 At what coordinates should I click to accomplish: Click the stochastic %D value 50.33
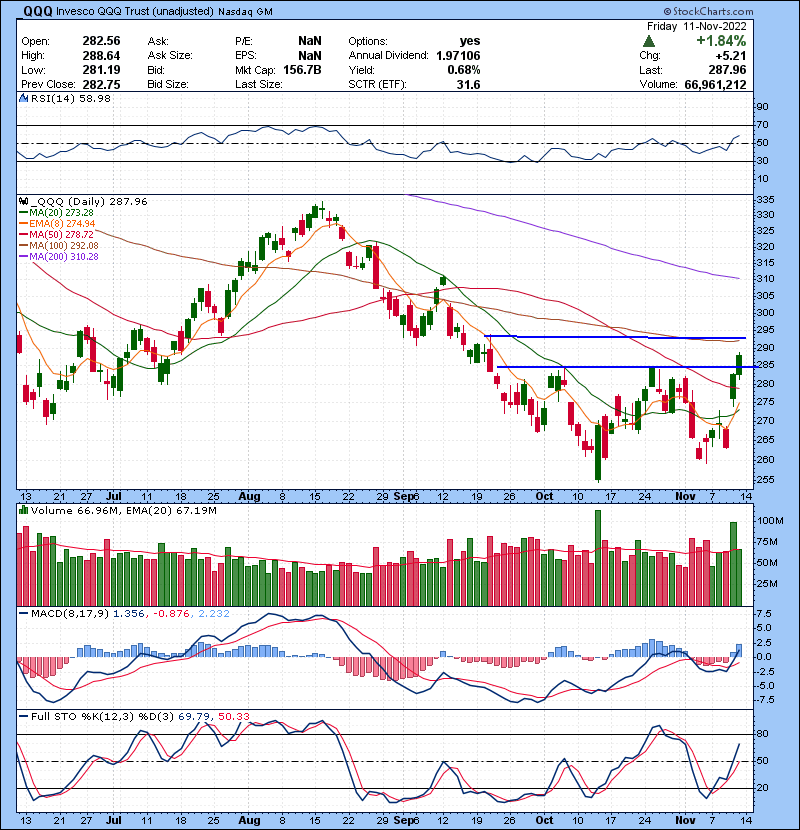233,716
